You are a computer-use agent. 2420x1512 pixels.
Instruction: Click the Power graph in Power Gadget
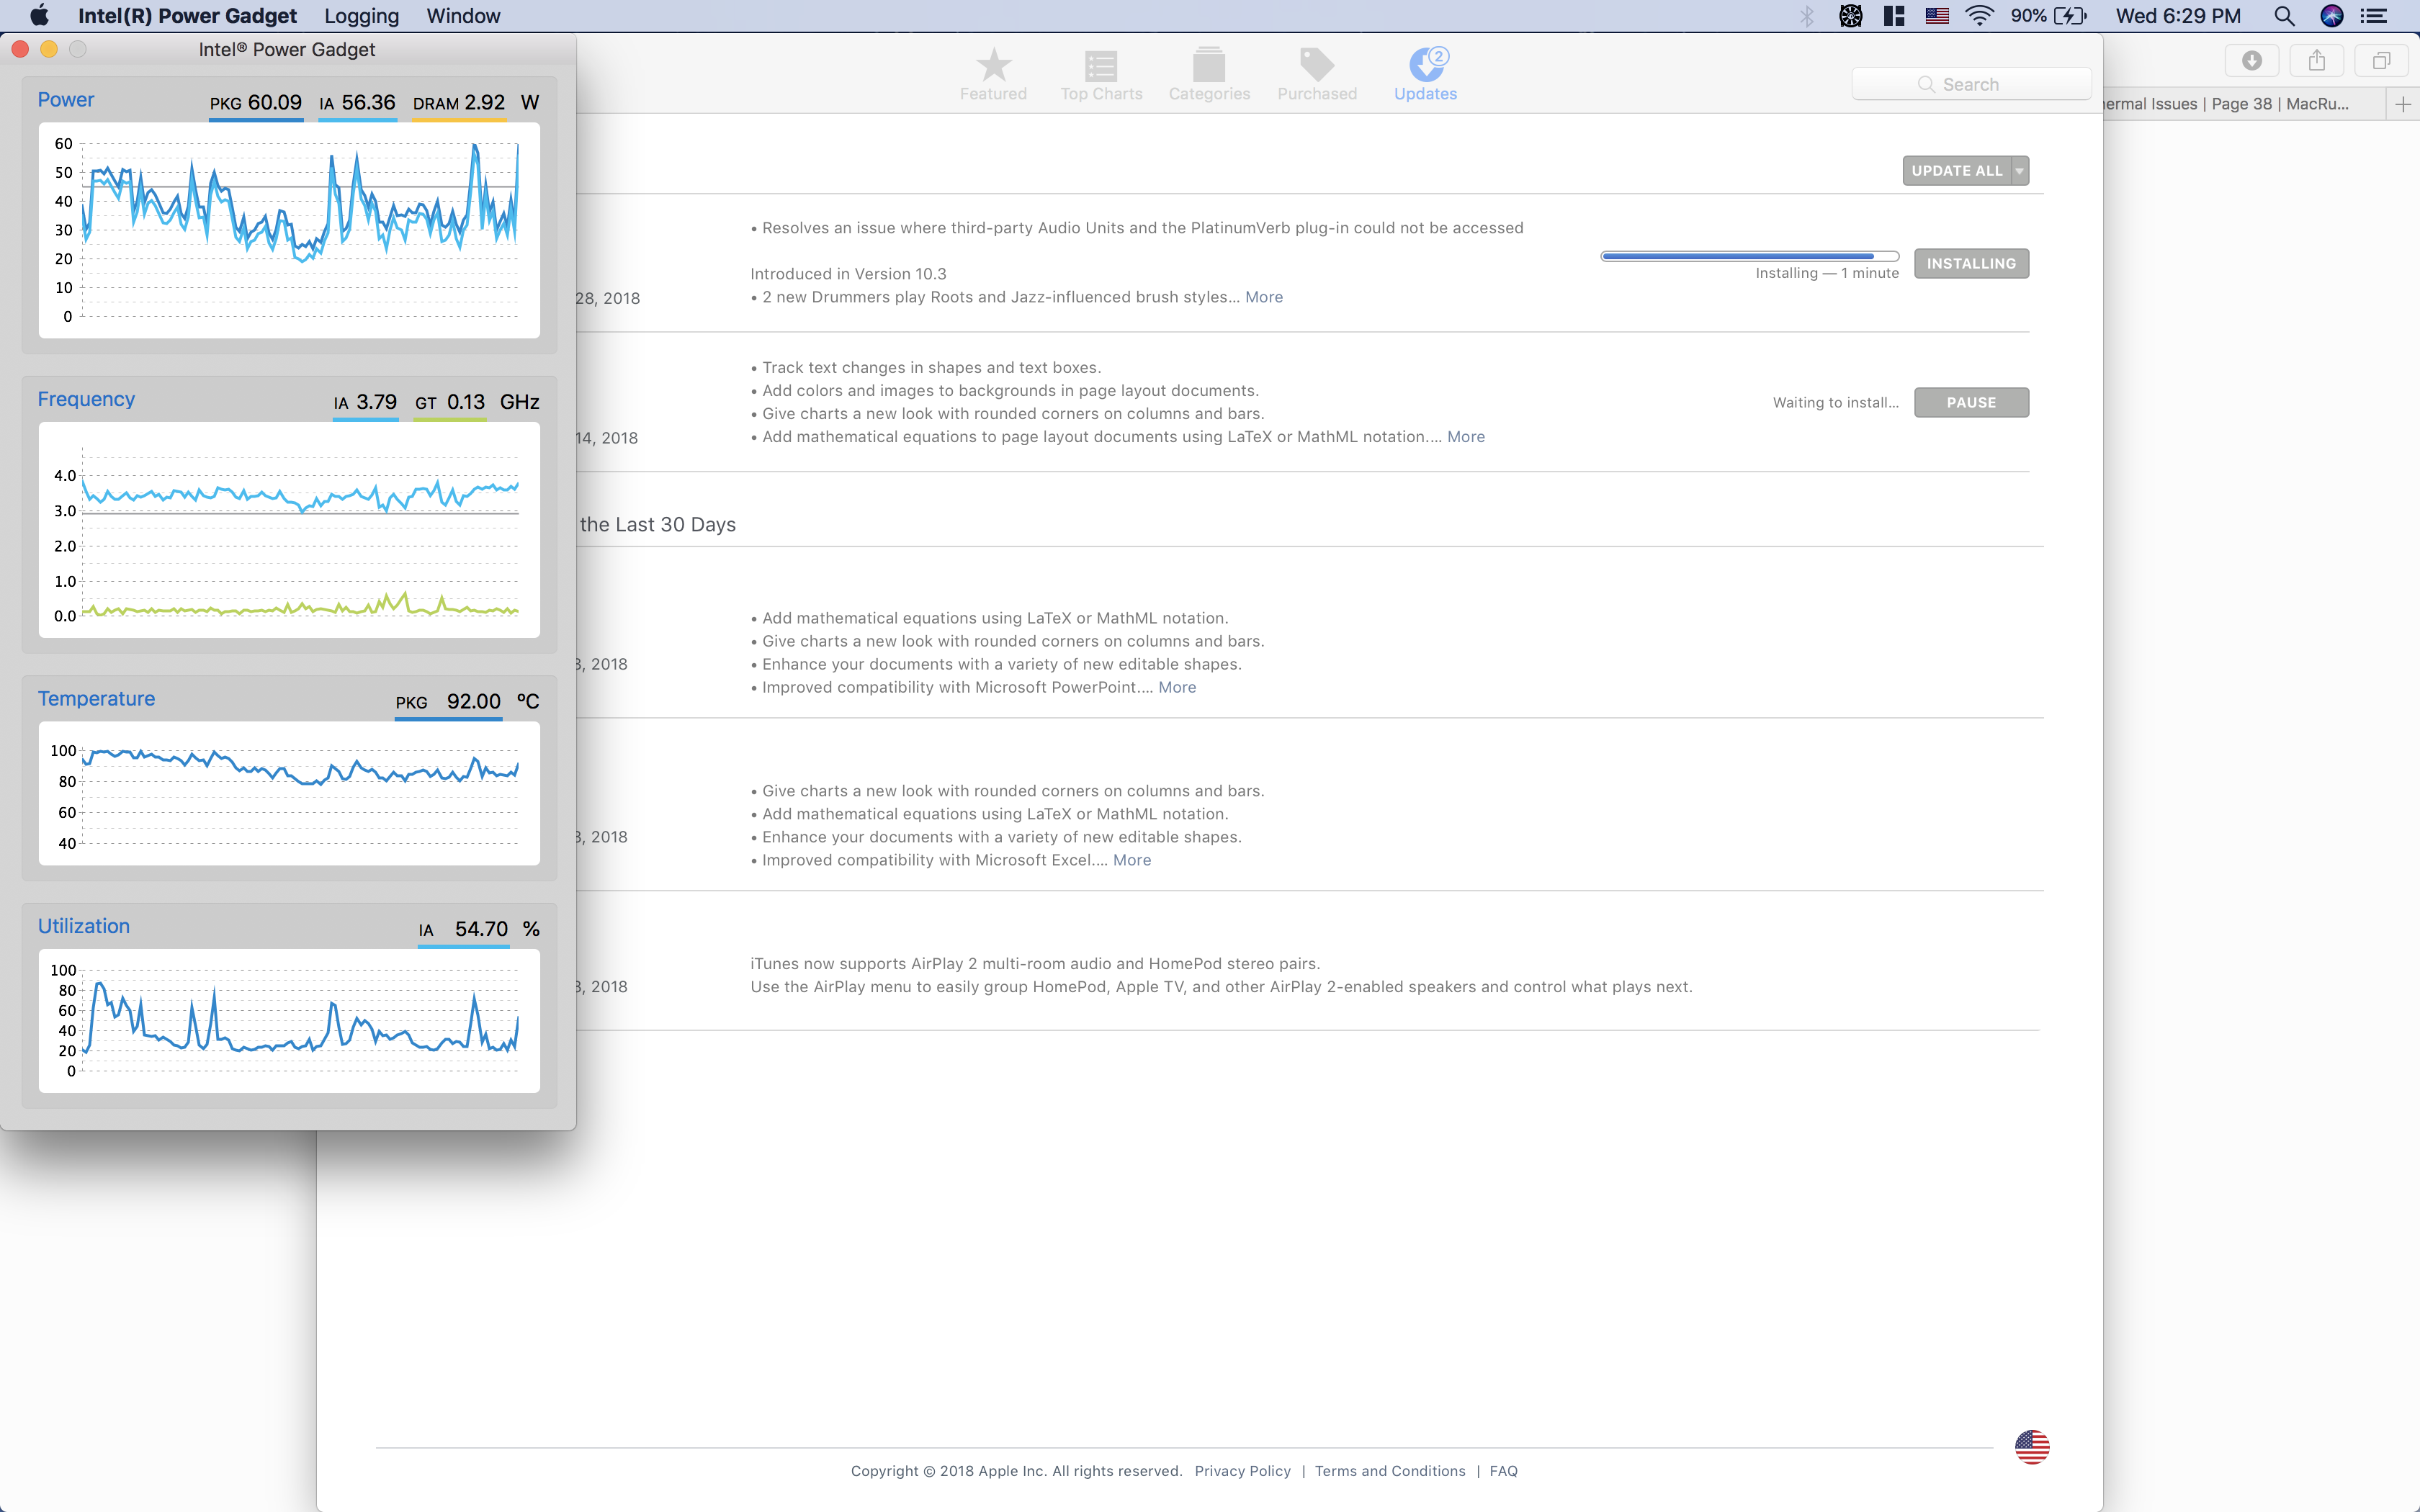pos(289,230)
